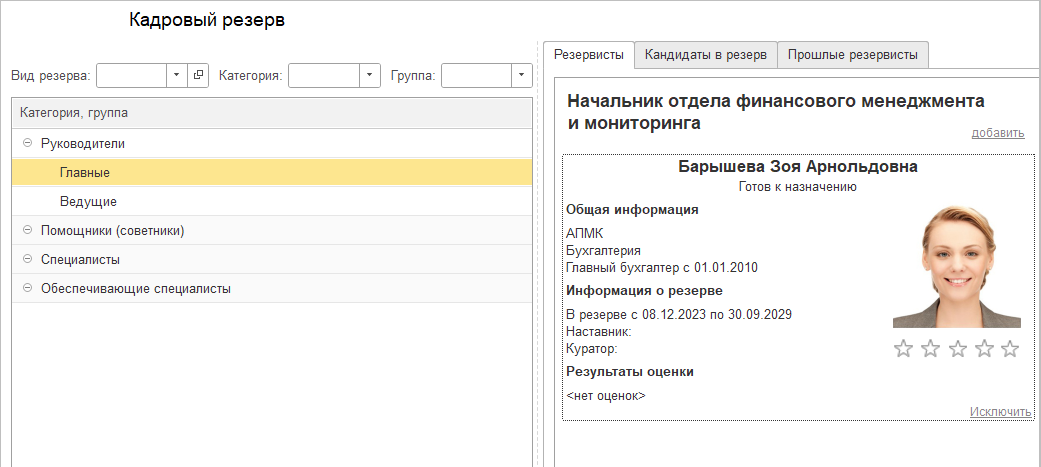Rate candidate with the first star
The width and height of the screenshot is (1041, 467).
pyautogui.click(x=903, y=348)
